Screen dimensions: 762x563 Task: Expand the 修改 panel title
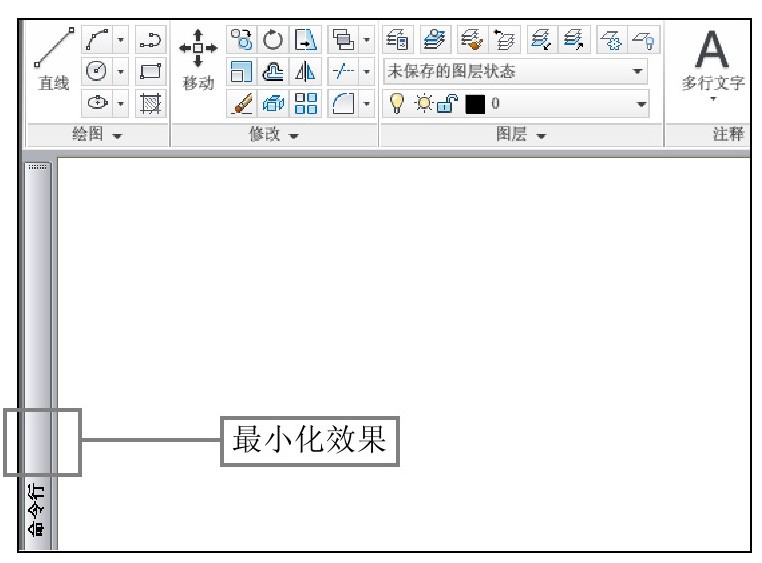pyautogui.click(x=274, y=135)
